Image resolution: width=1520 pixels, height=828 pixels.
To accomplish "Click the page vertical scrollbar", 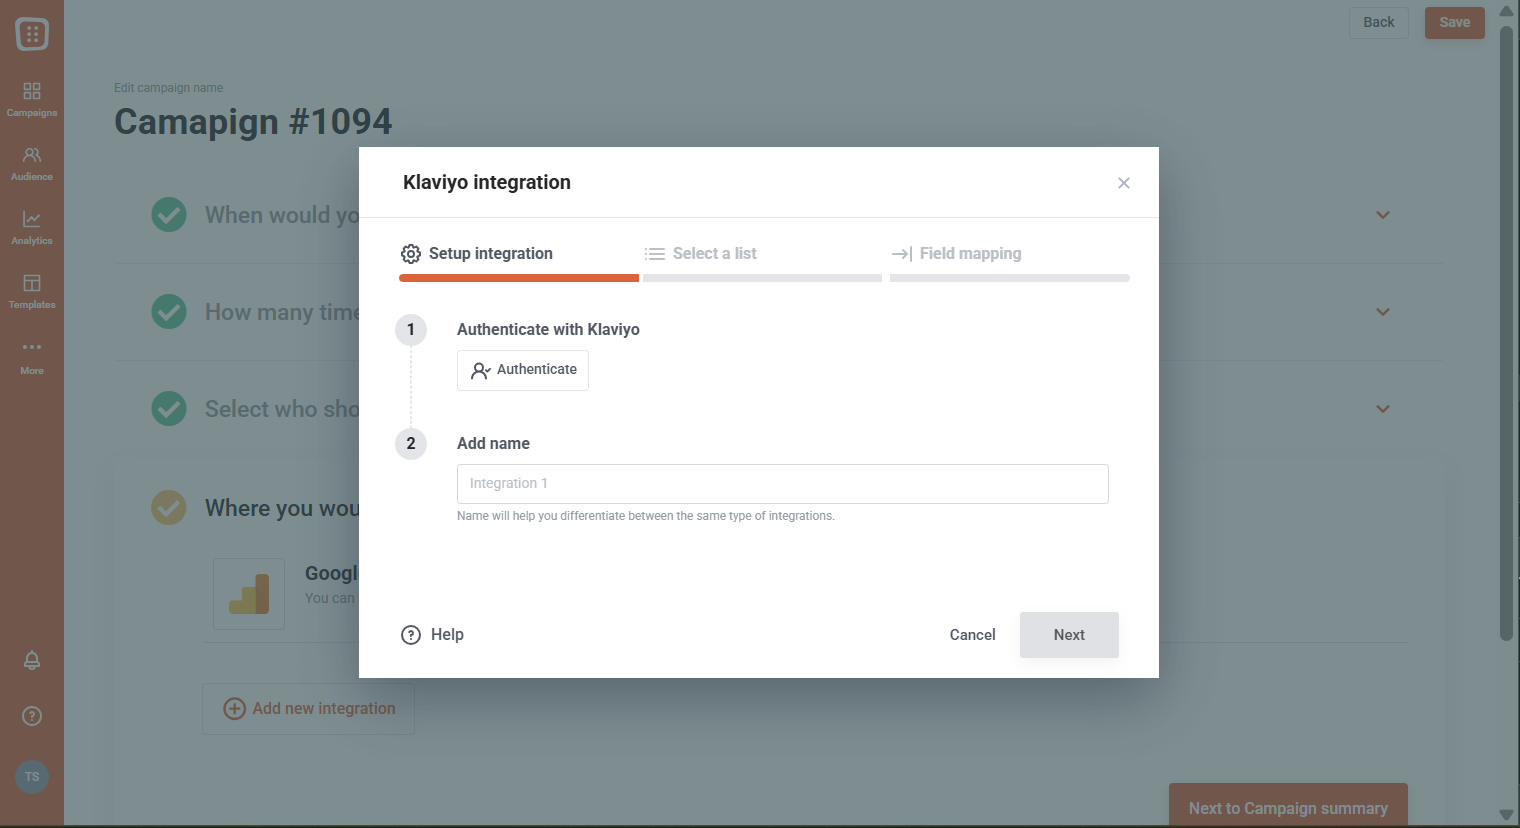I will [1506, 333].
